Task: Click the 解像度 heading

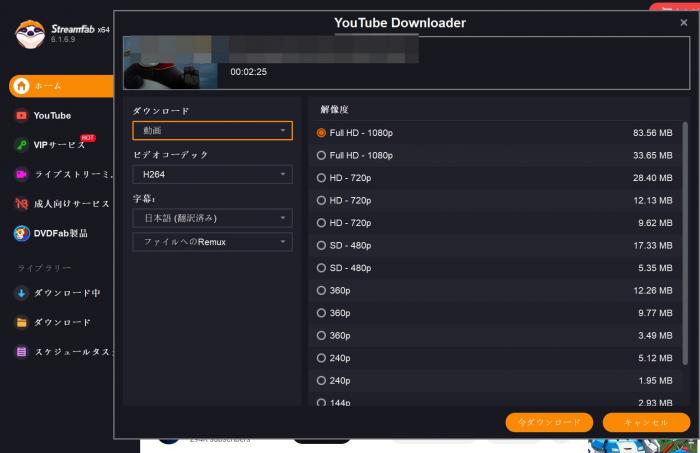Action: (334, 109)
